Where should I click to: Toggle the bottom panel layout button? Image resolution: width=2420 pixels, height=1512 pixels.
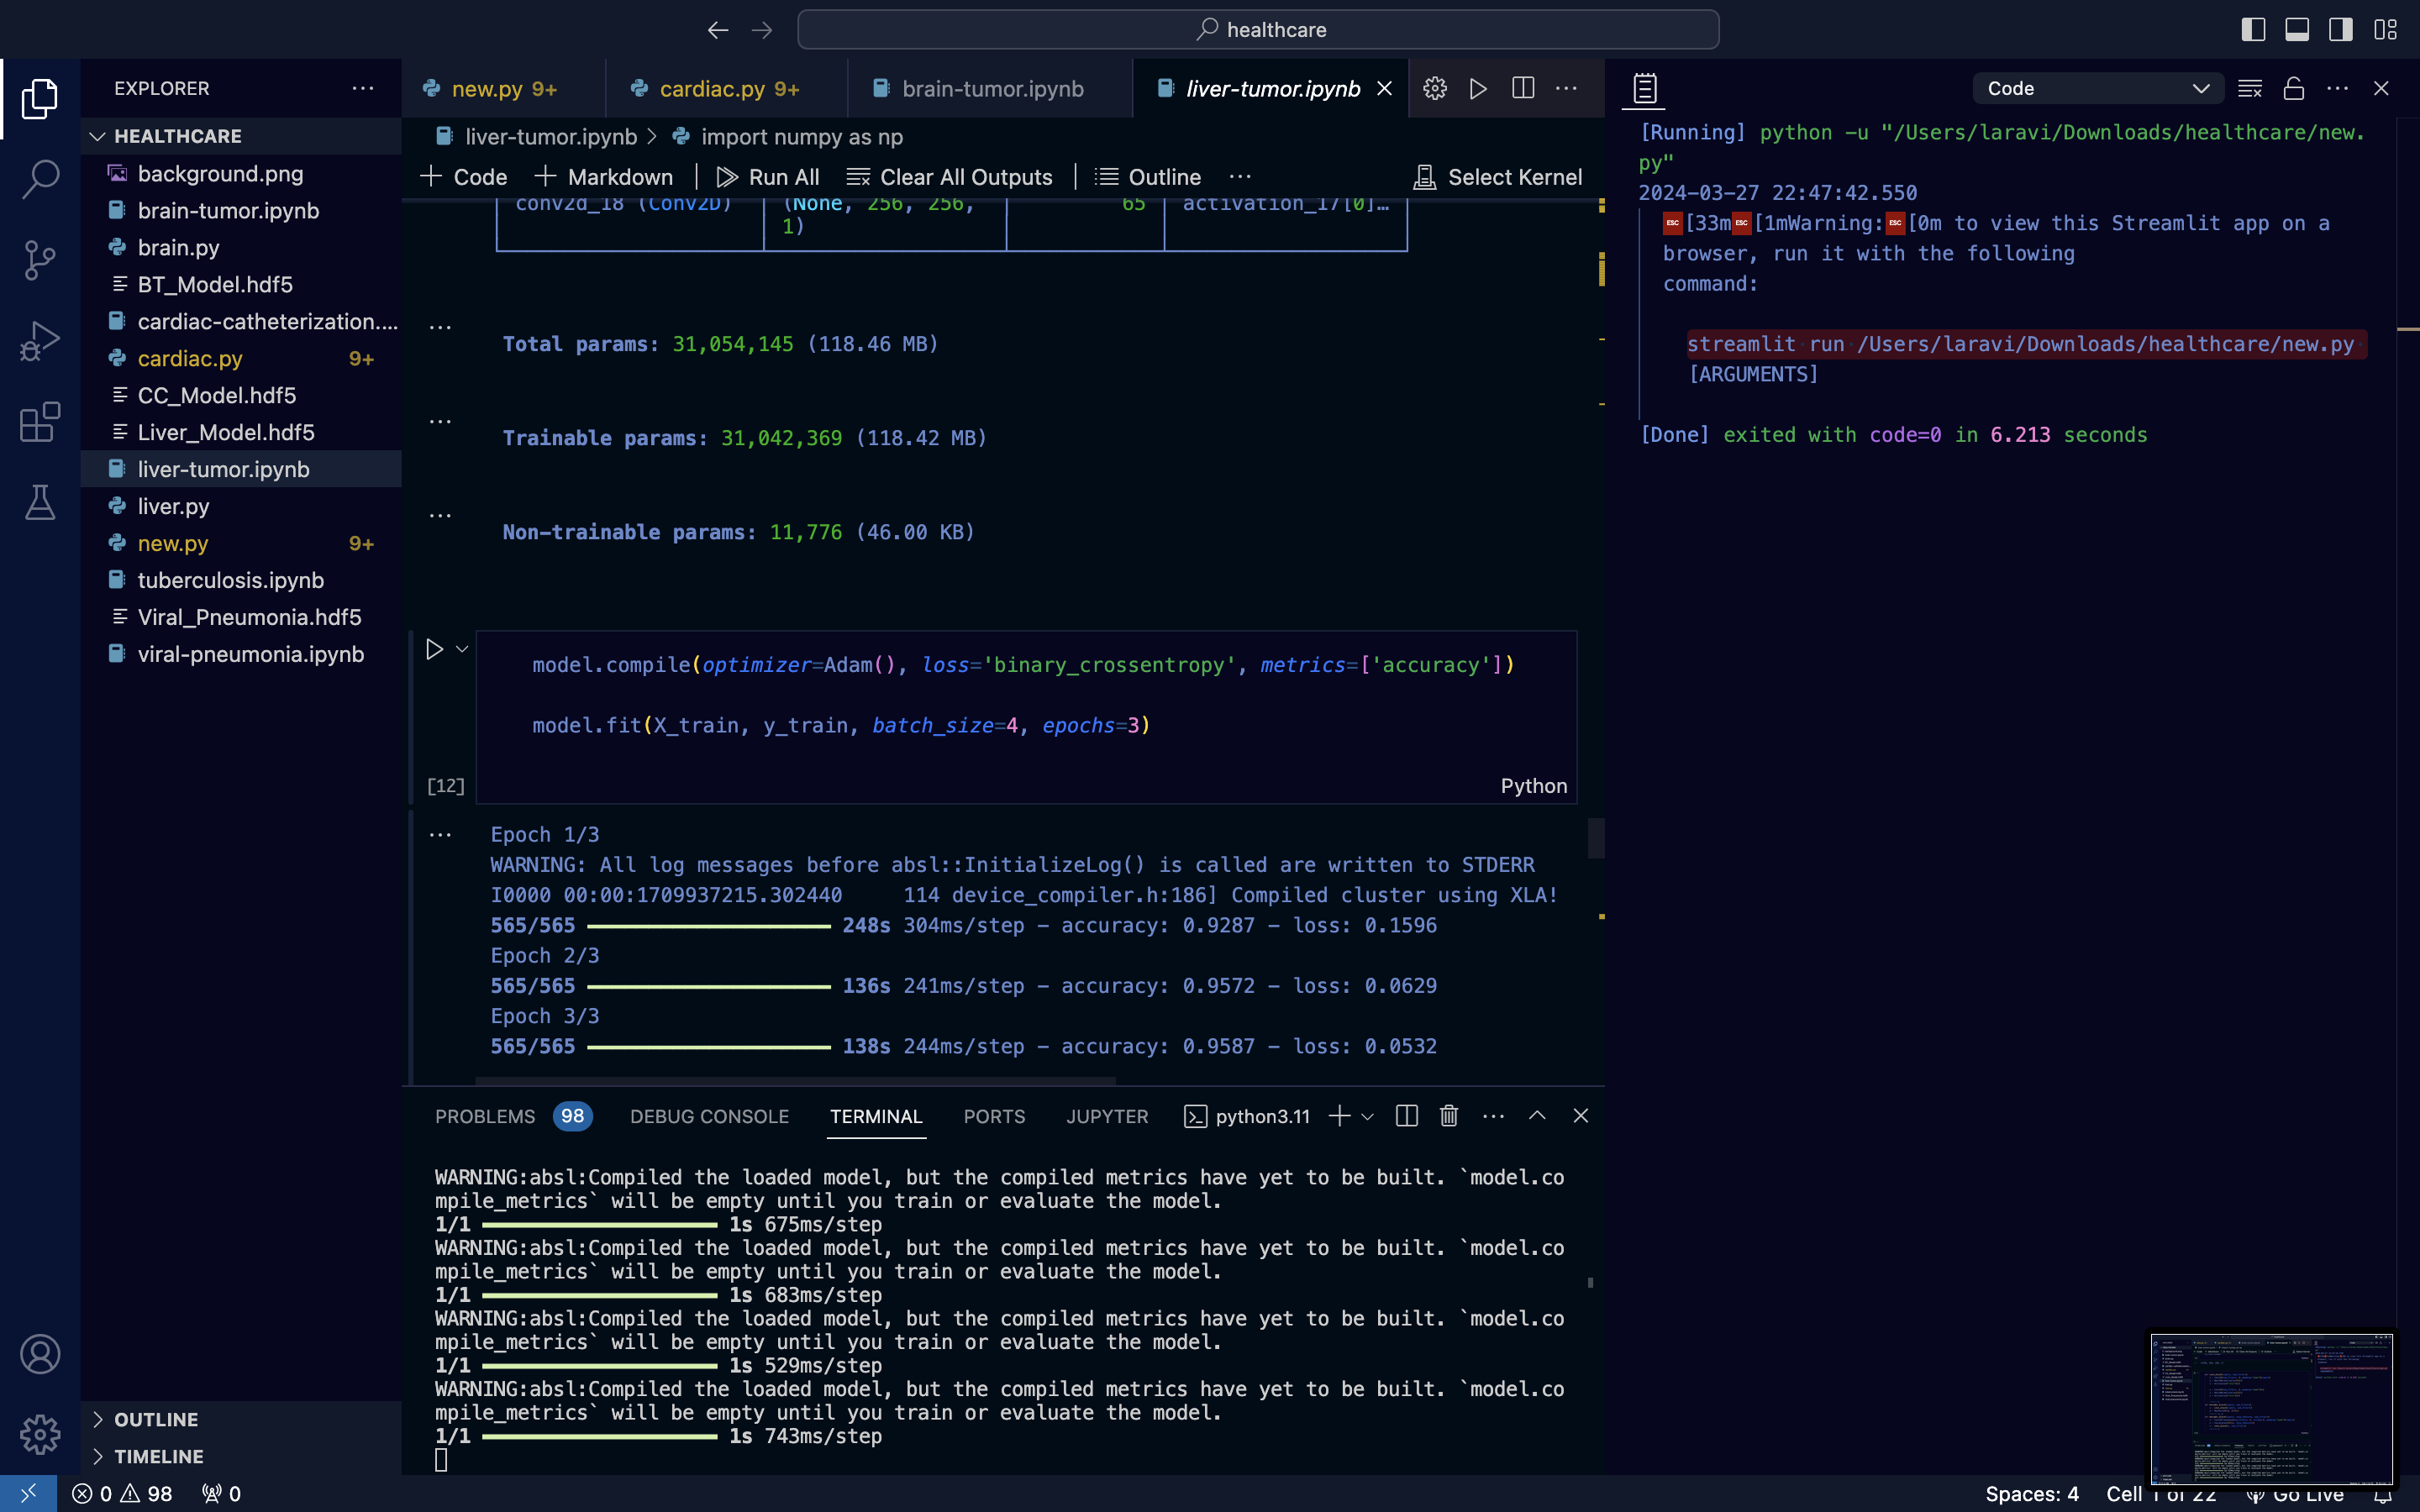coord(2297,30)
